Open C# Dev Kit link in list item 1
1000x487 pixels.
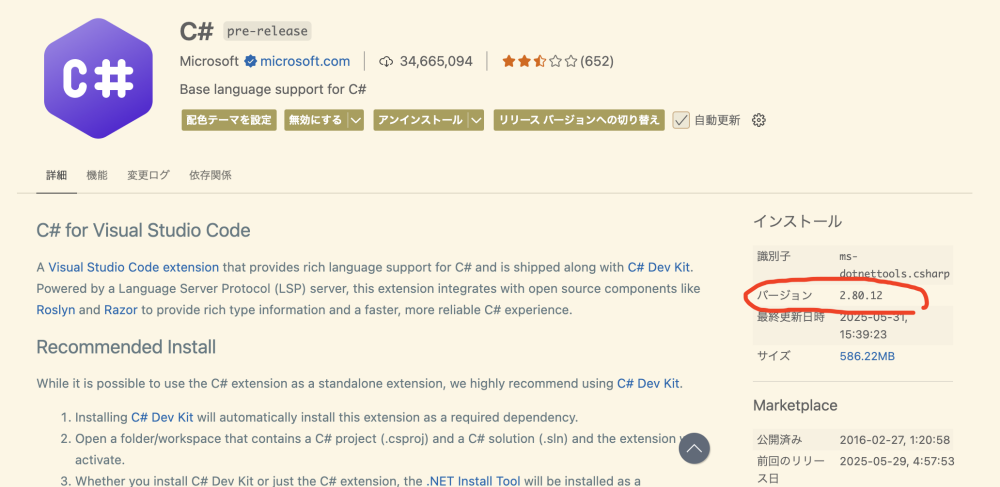click(162, 418)
